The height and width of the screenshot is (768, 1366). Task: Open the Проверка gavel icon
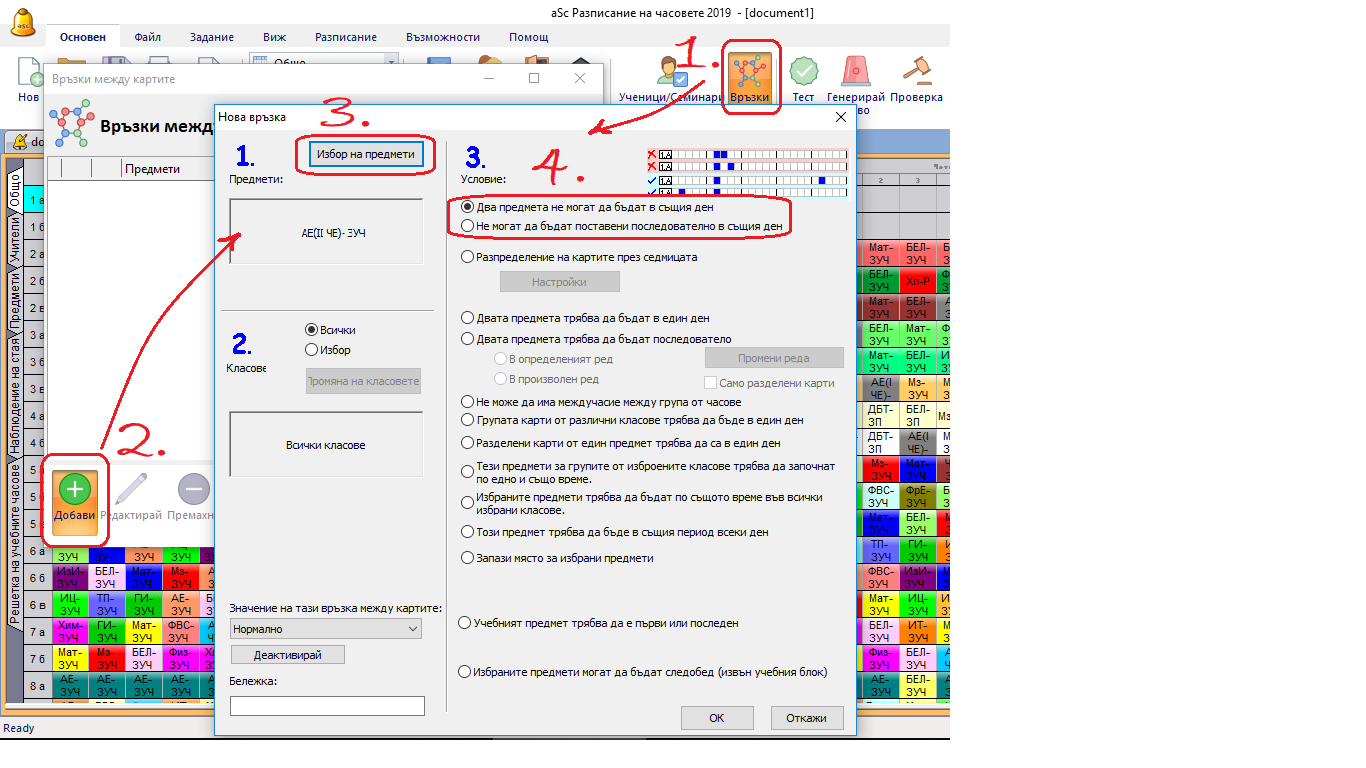coord(916,76)
